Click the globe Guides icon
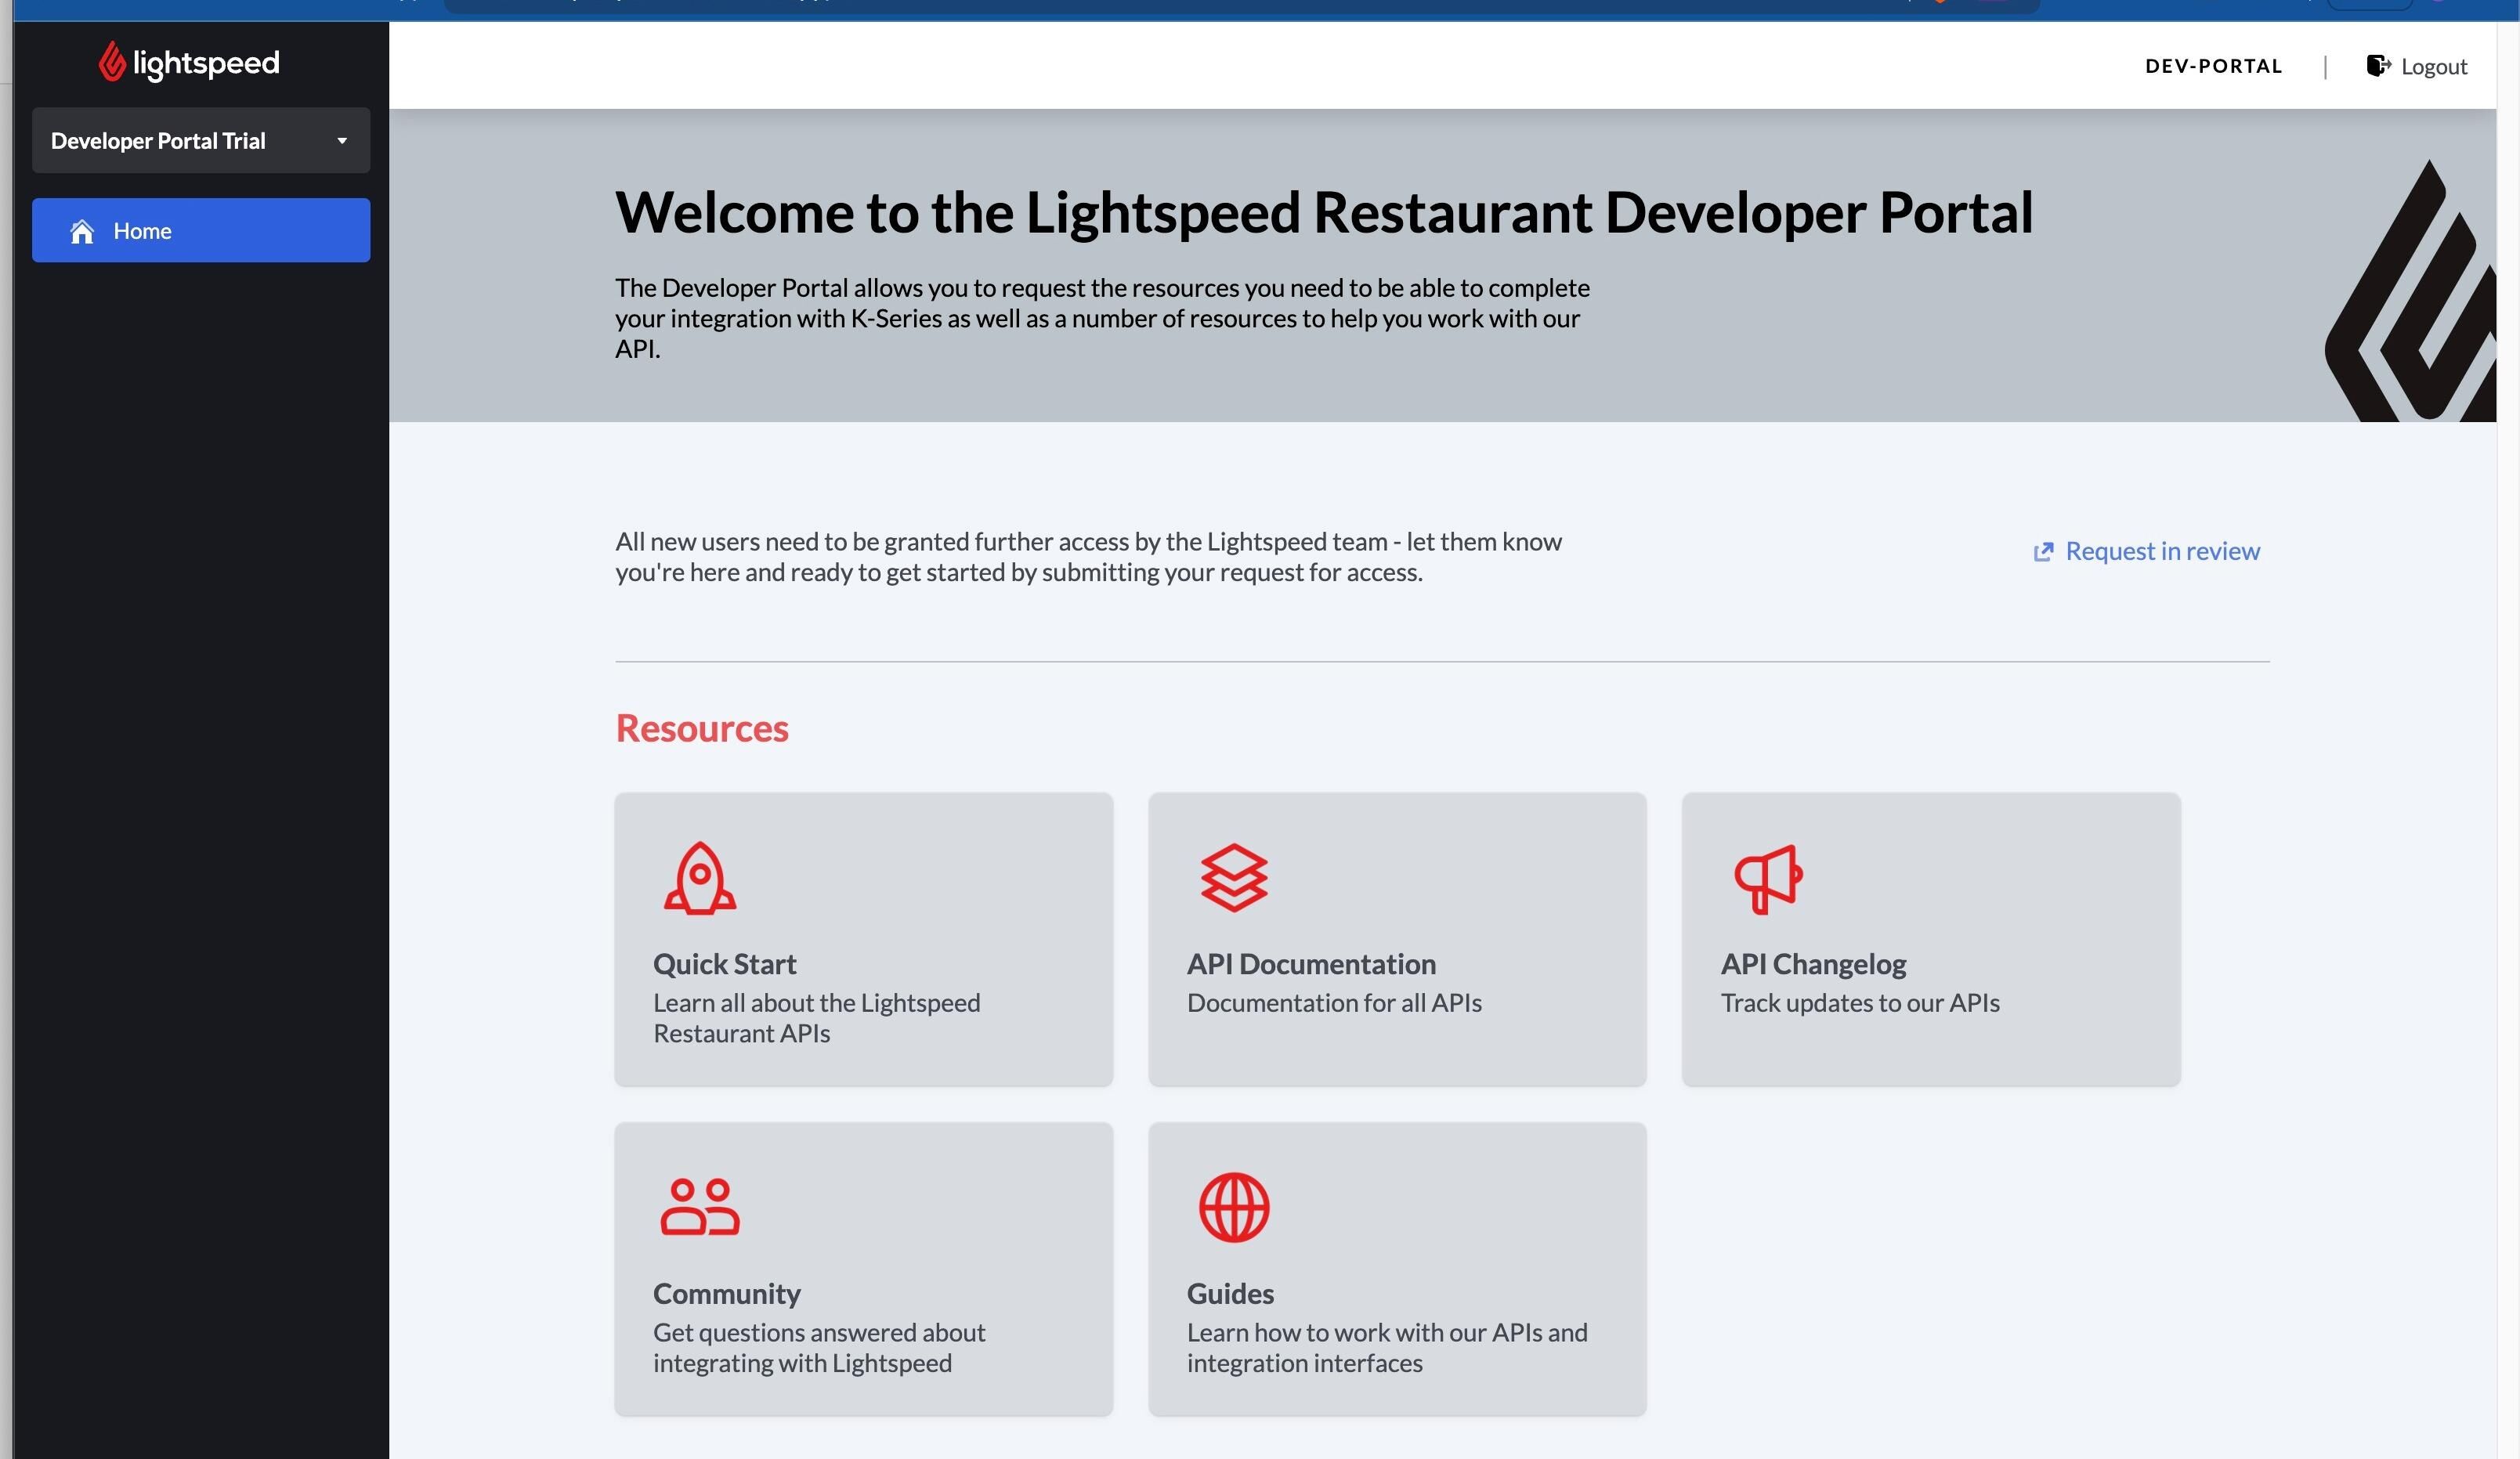Viewport: 2520px width, 1459px height. point(1234,1207)
